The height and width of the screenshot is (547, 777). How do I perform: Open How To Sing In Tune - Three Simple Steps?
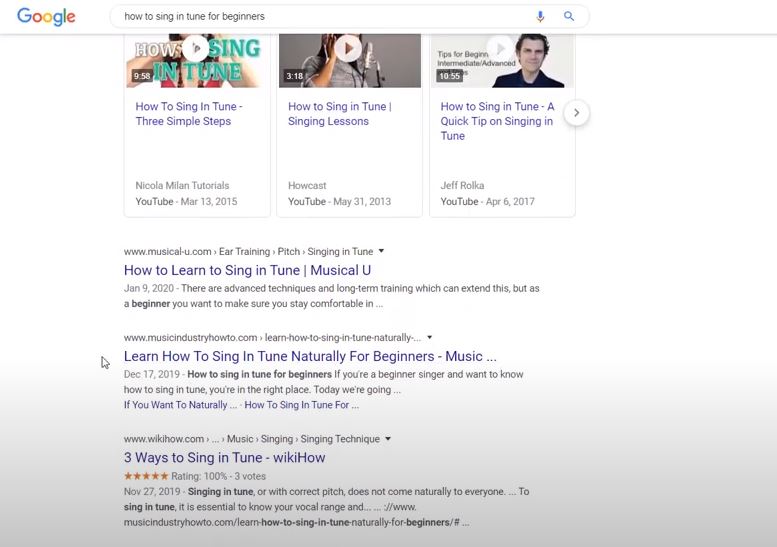click(x=189, y=113)
